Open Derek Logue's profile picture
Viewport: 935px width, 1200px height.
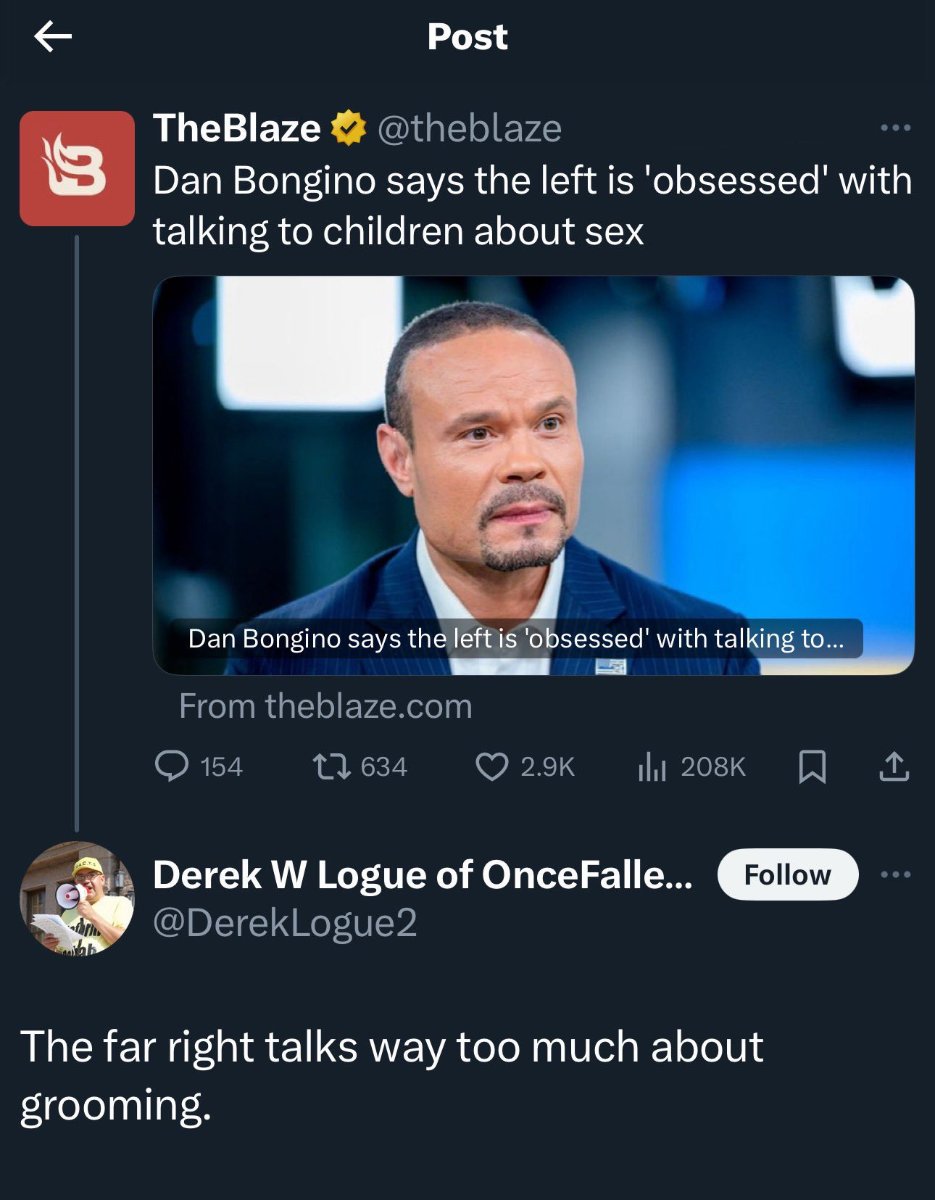[77, 898]
